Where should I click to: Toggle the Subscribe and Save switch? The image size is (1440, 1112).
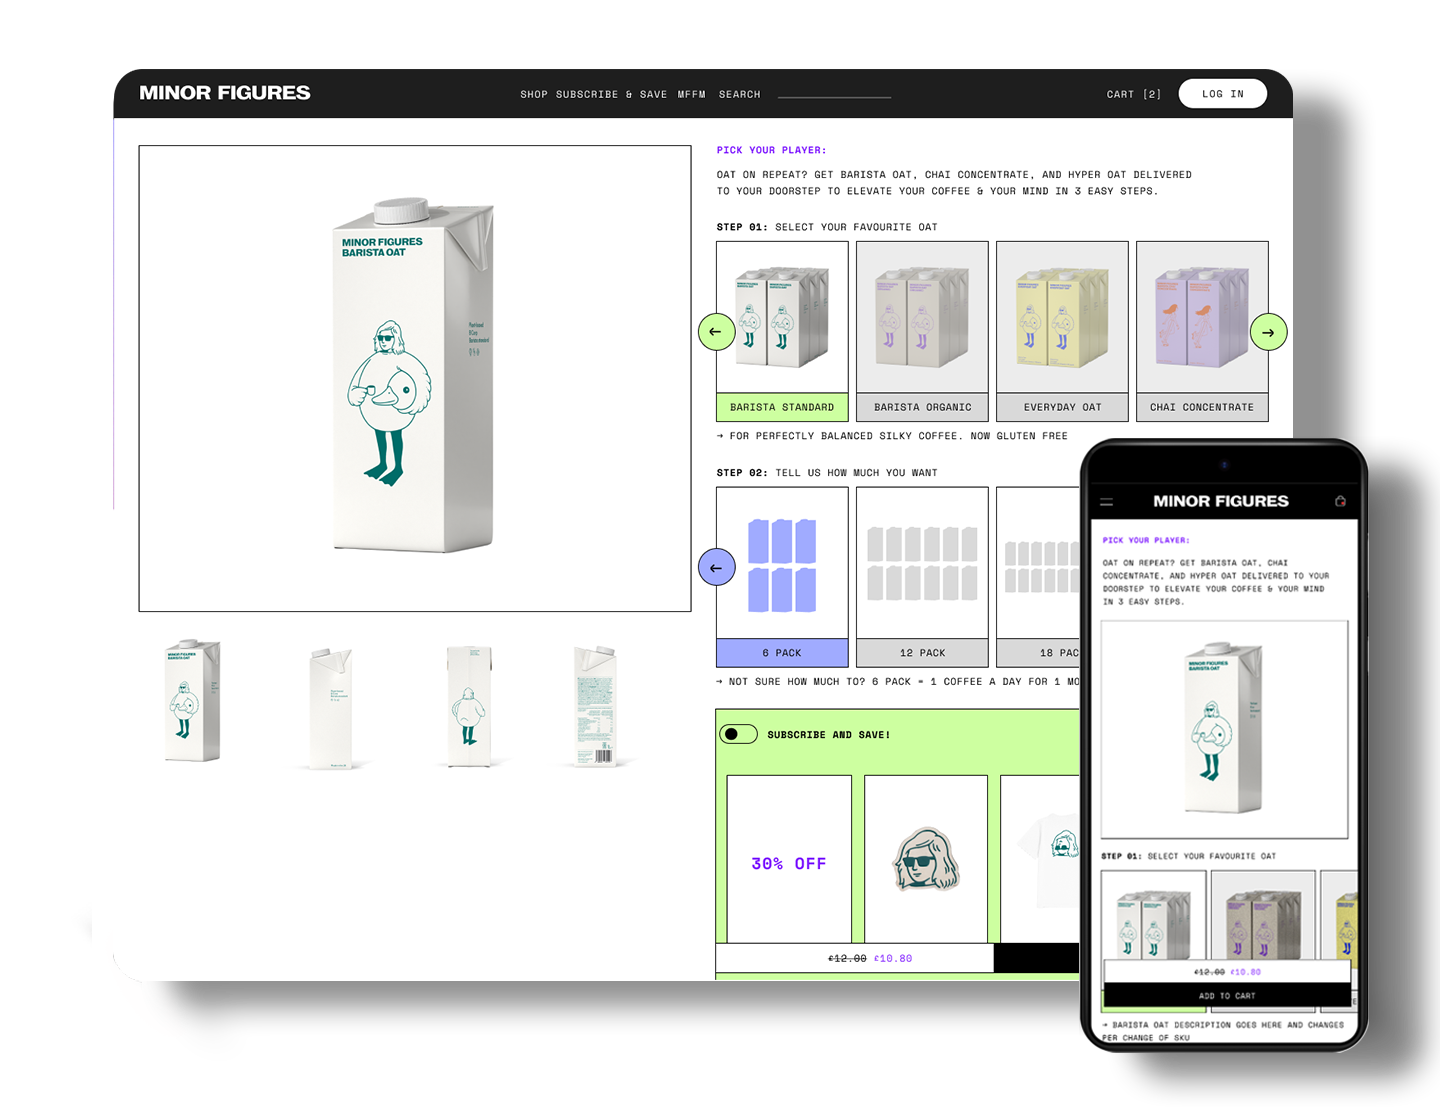738,734
